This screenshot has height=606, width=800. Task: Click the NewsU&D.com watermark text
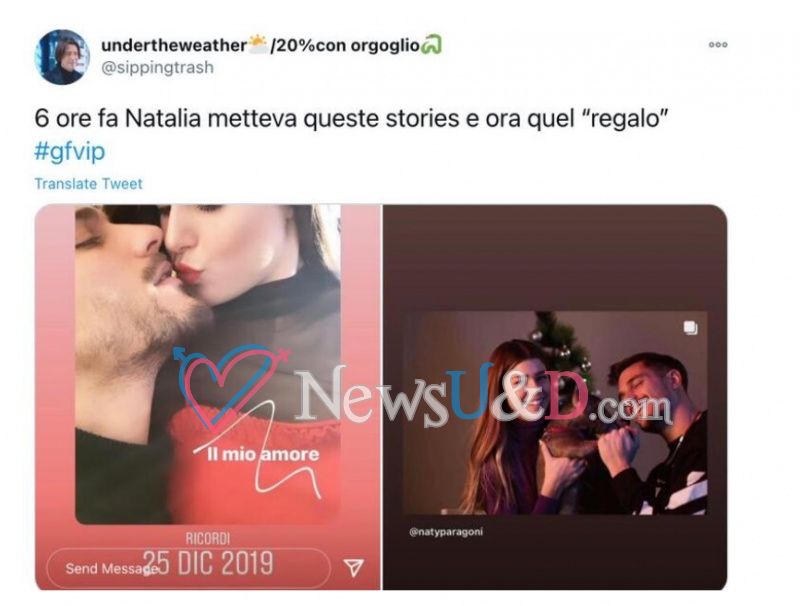pyautogui.click(x=482, y=395)
